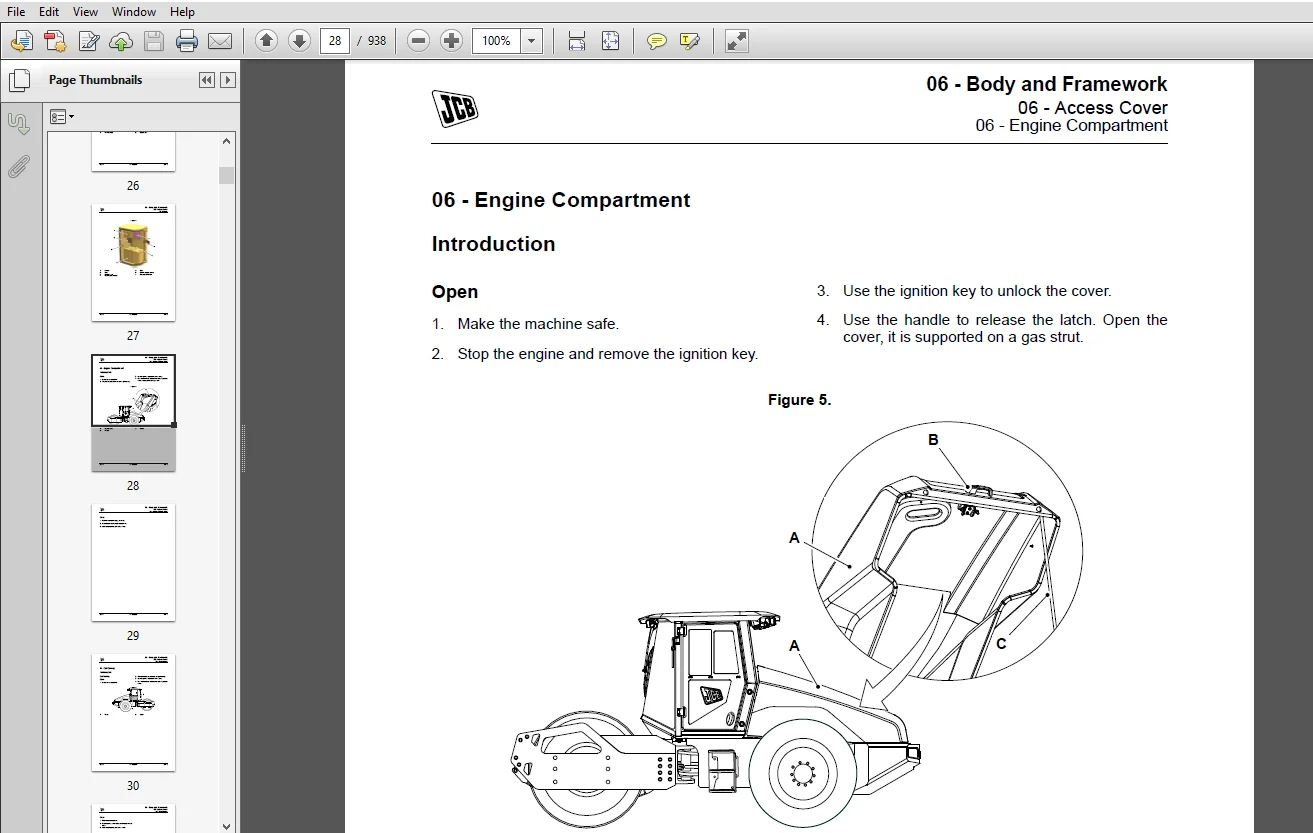Expand panel with the right arrow button
The width and height of the screenshot is (1313, 833).
click(x=228, y=80)
